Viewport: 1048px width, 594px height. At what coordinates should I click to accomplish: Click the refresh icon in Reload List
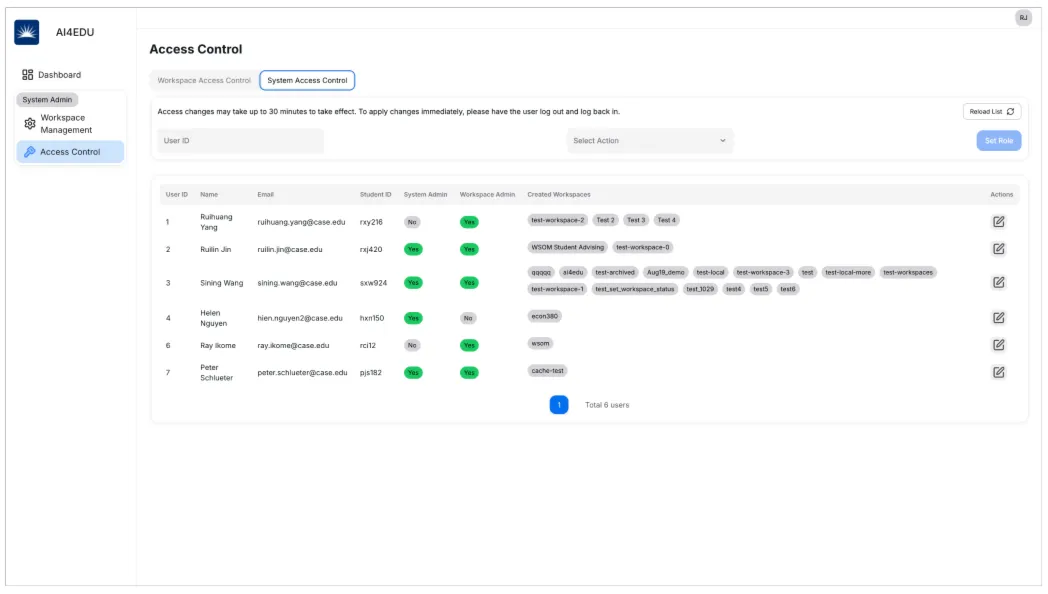pyautogui.click(x=1011, y=112)
